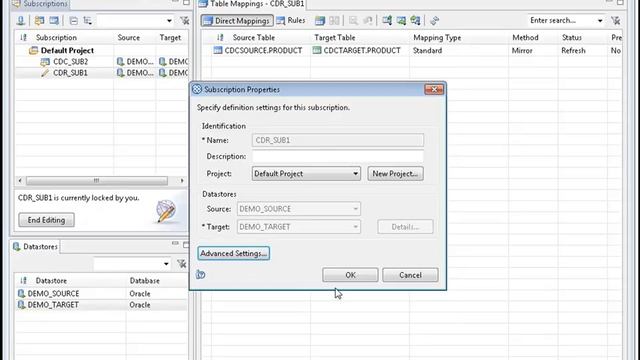The width and height of the screenshot is (640, 360).
Task: Click the Status column header
Action: pos(571,38)
